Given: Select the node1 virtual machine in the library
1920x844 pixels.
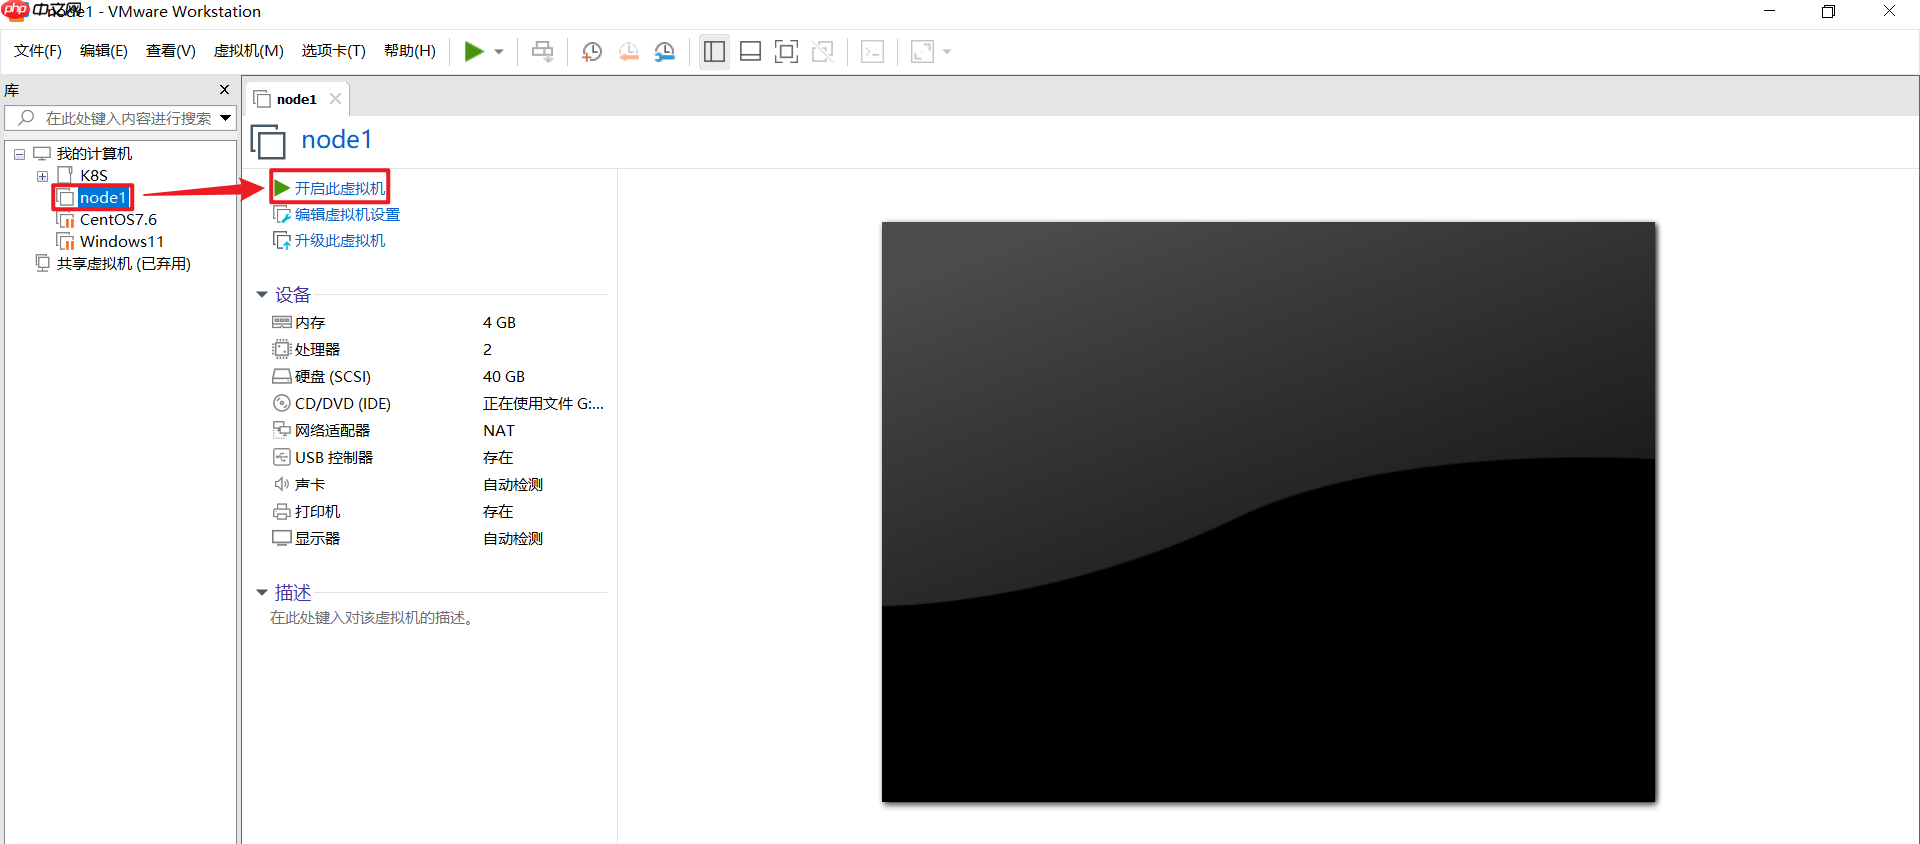Looking at the screenshot, I should coord(102,198).
